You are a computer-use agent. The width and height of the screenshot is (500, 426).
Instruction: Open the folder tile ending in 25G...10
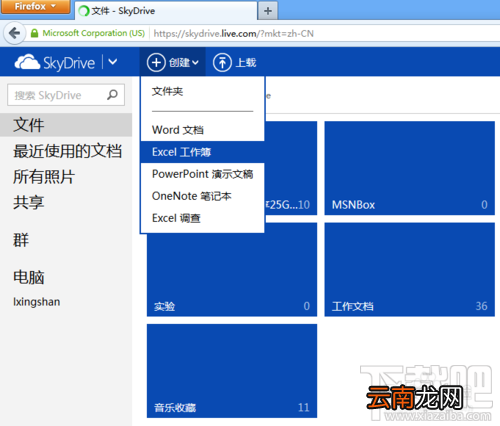click(x=291, y=168)
